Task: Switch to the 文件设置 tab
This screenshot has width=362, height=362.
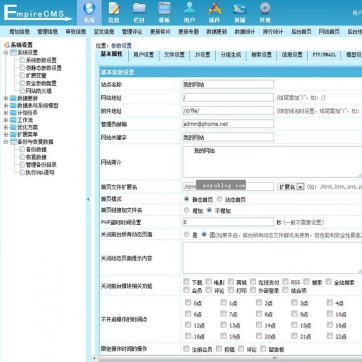Action: 174,55
